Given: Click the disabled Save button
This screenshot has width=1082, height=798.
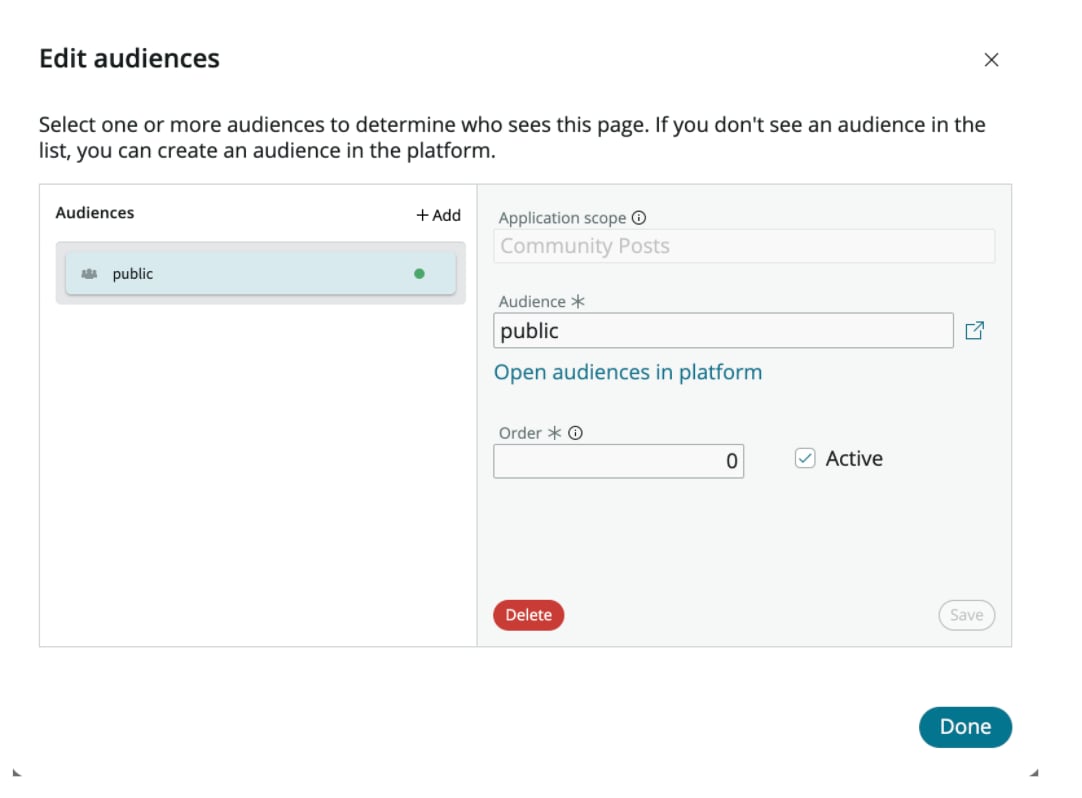Looking at the screenshot, I should click(966, 615).
